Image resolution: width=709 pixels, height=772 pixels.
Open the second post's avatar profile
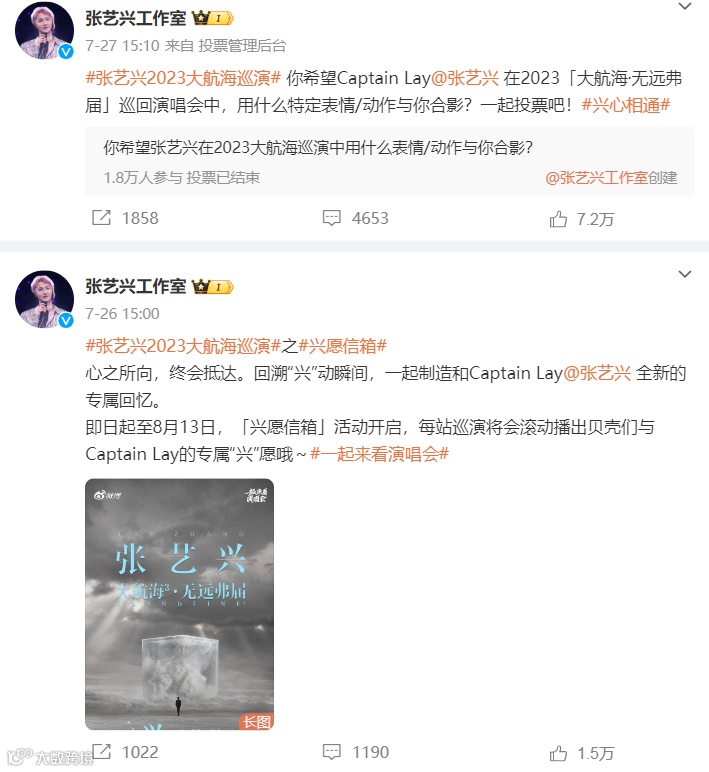tap(44, 299)
